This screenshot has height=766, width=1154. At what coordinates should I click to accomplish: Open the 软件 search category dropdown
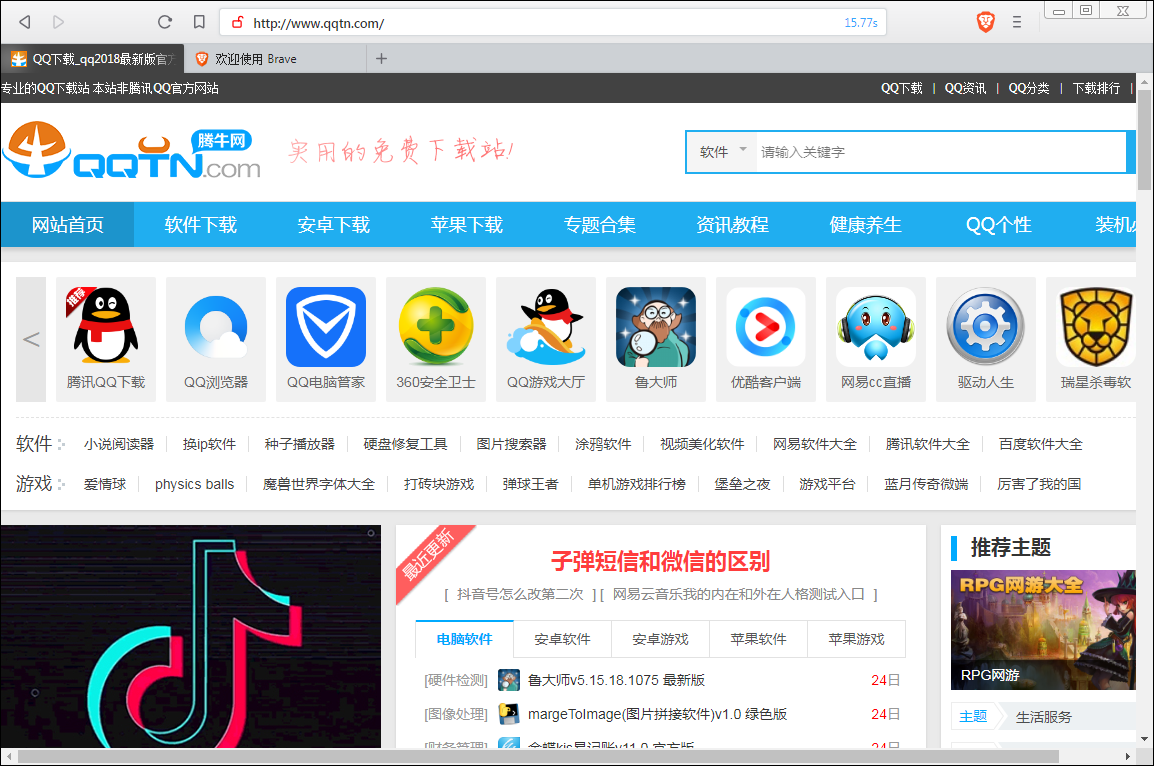click(x=721, y=151)
